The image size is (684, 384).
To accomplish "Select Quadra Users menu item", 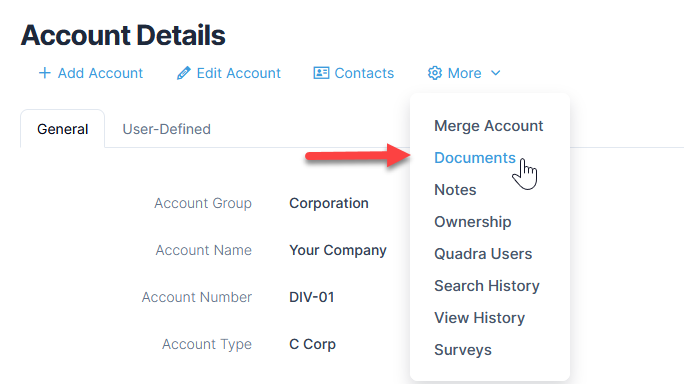I will (x=483, y=254).
